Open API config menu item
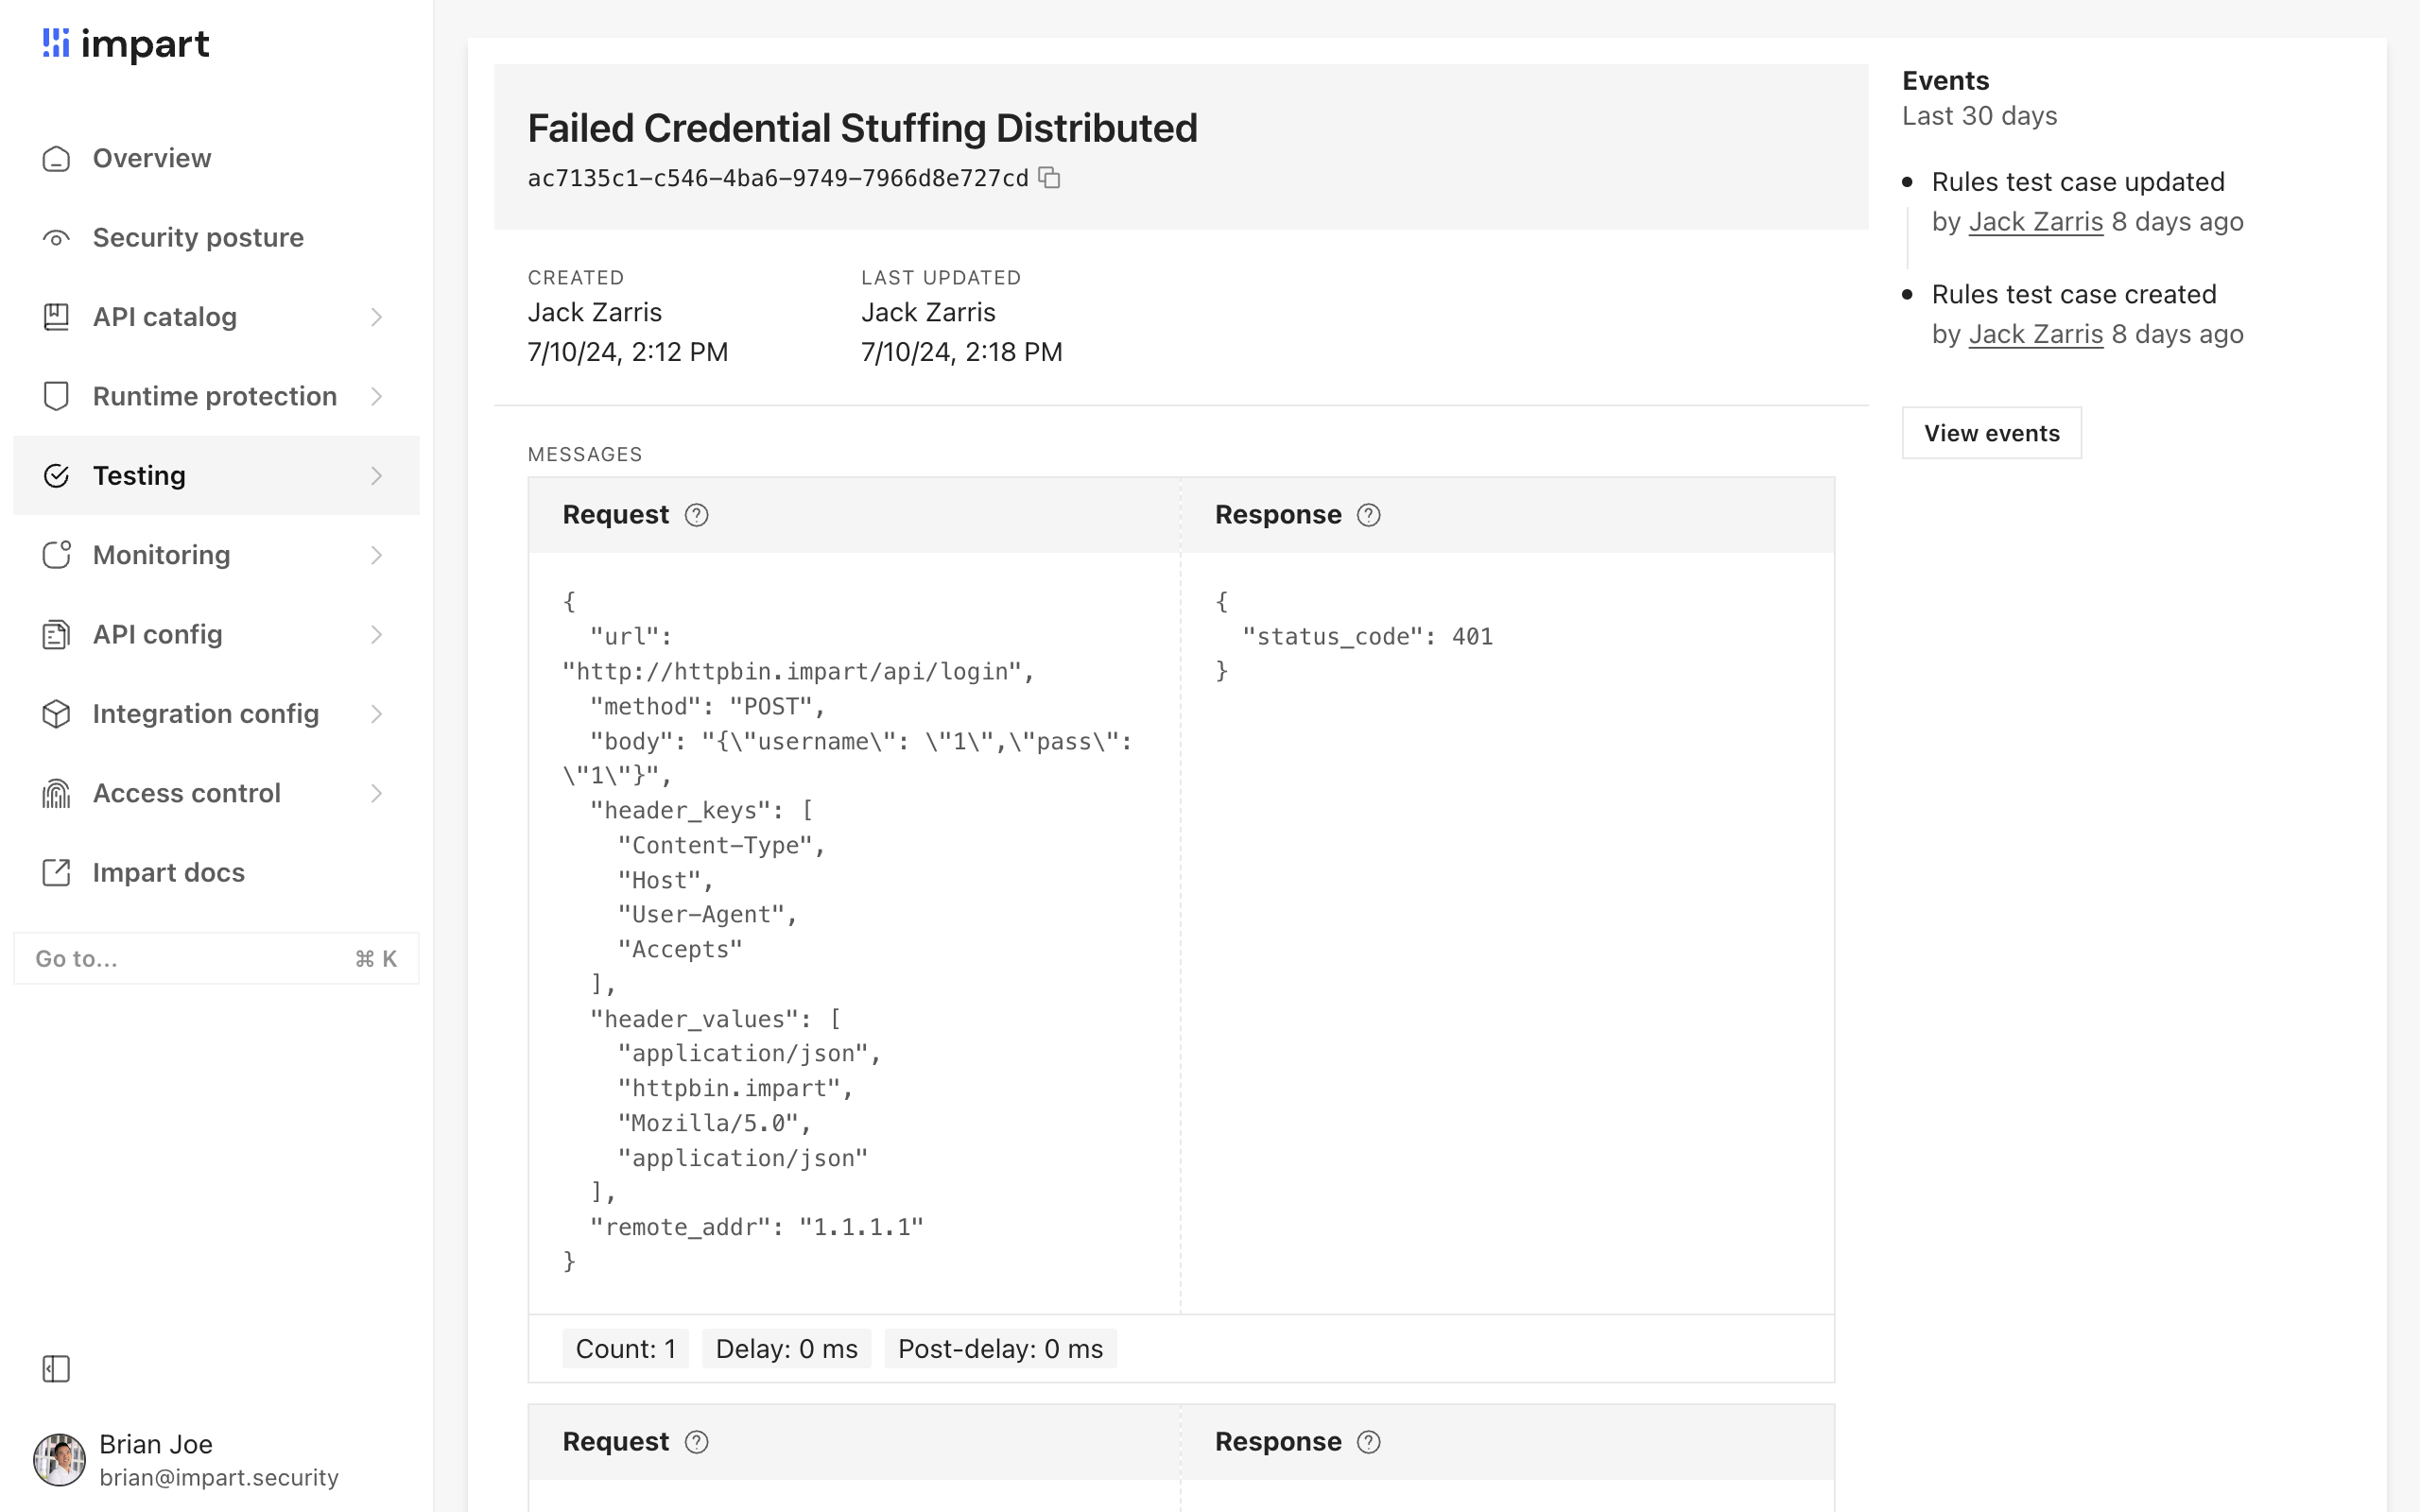 [x=157, y=635]
